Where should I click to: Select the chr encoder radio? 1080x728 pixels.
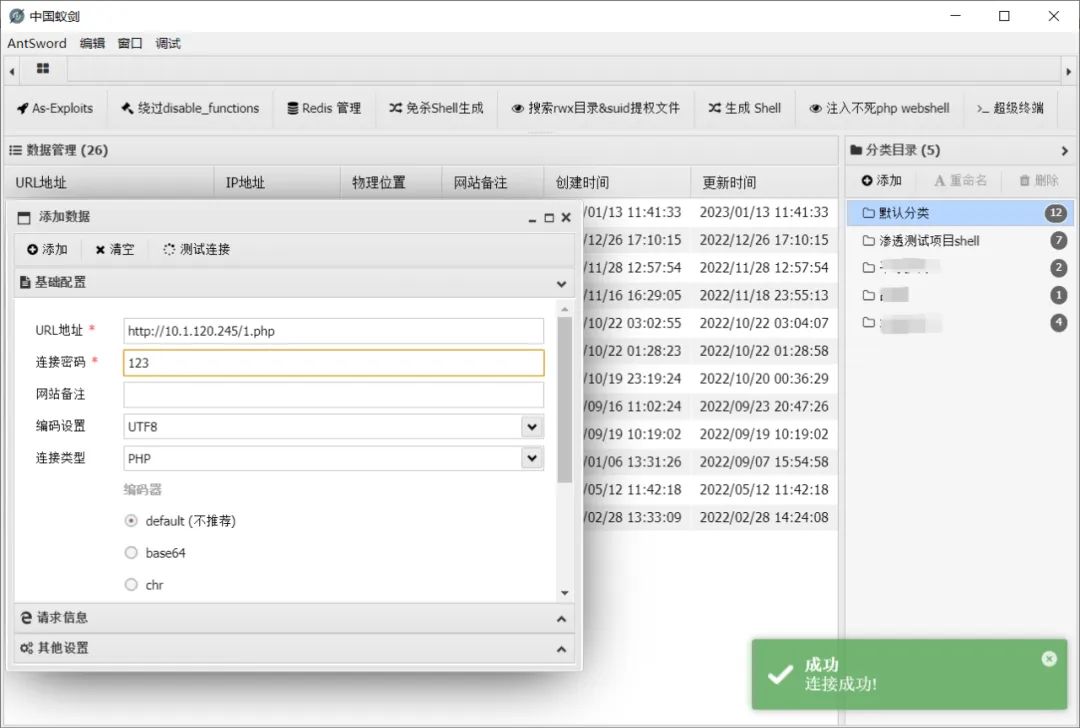coord(131,584)
